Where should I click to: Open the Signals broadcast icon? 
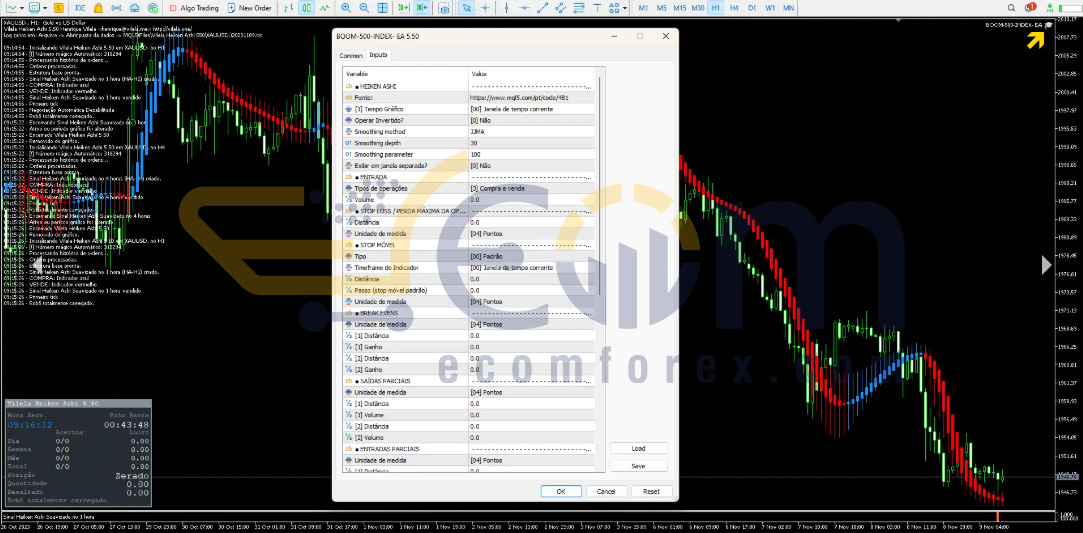tap(116, 8)
